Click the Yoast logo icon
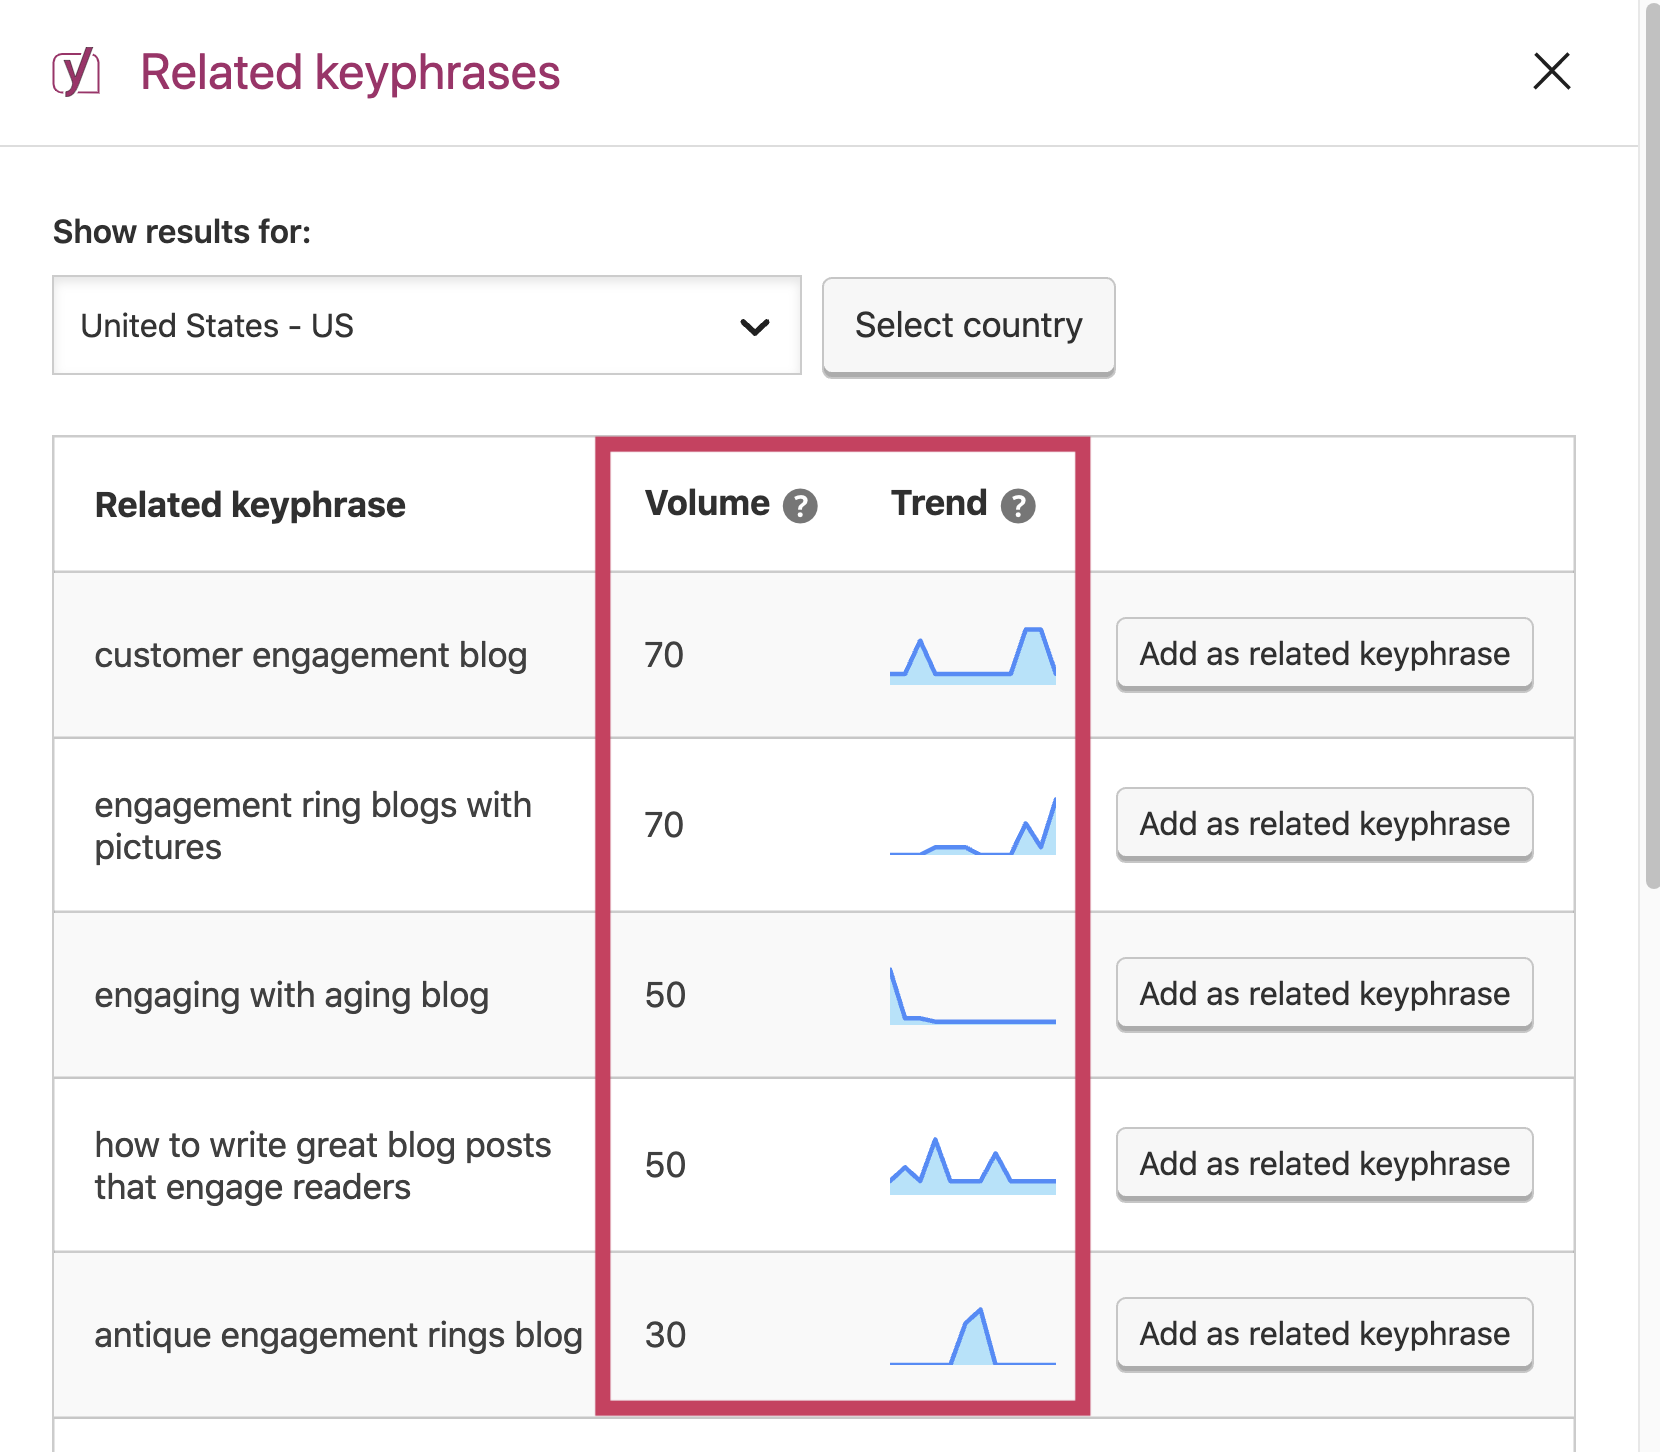Viewport: 1660px width, 1452px height. pos(76,71)
